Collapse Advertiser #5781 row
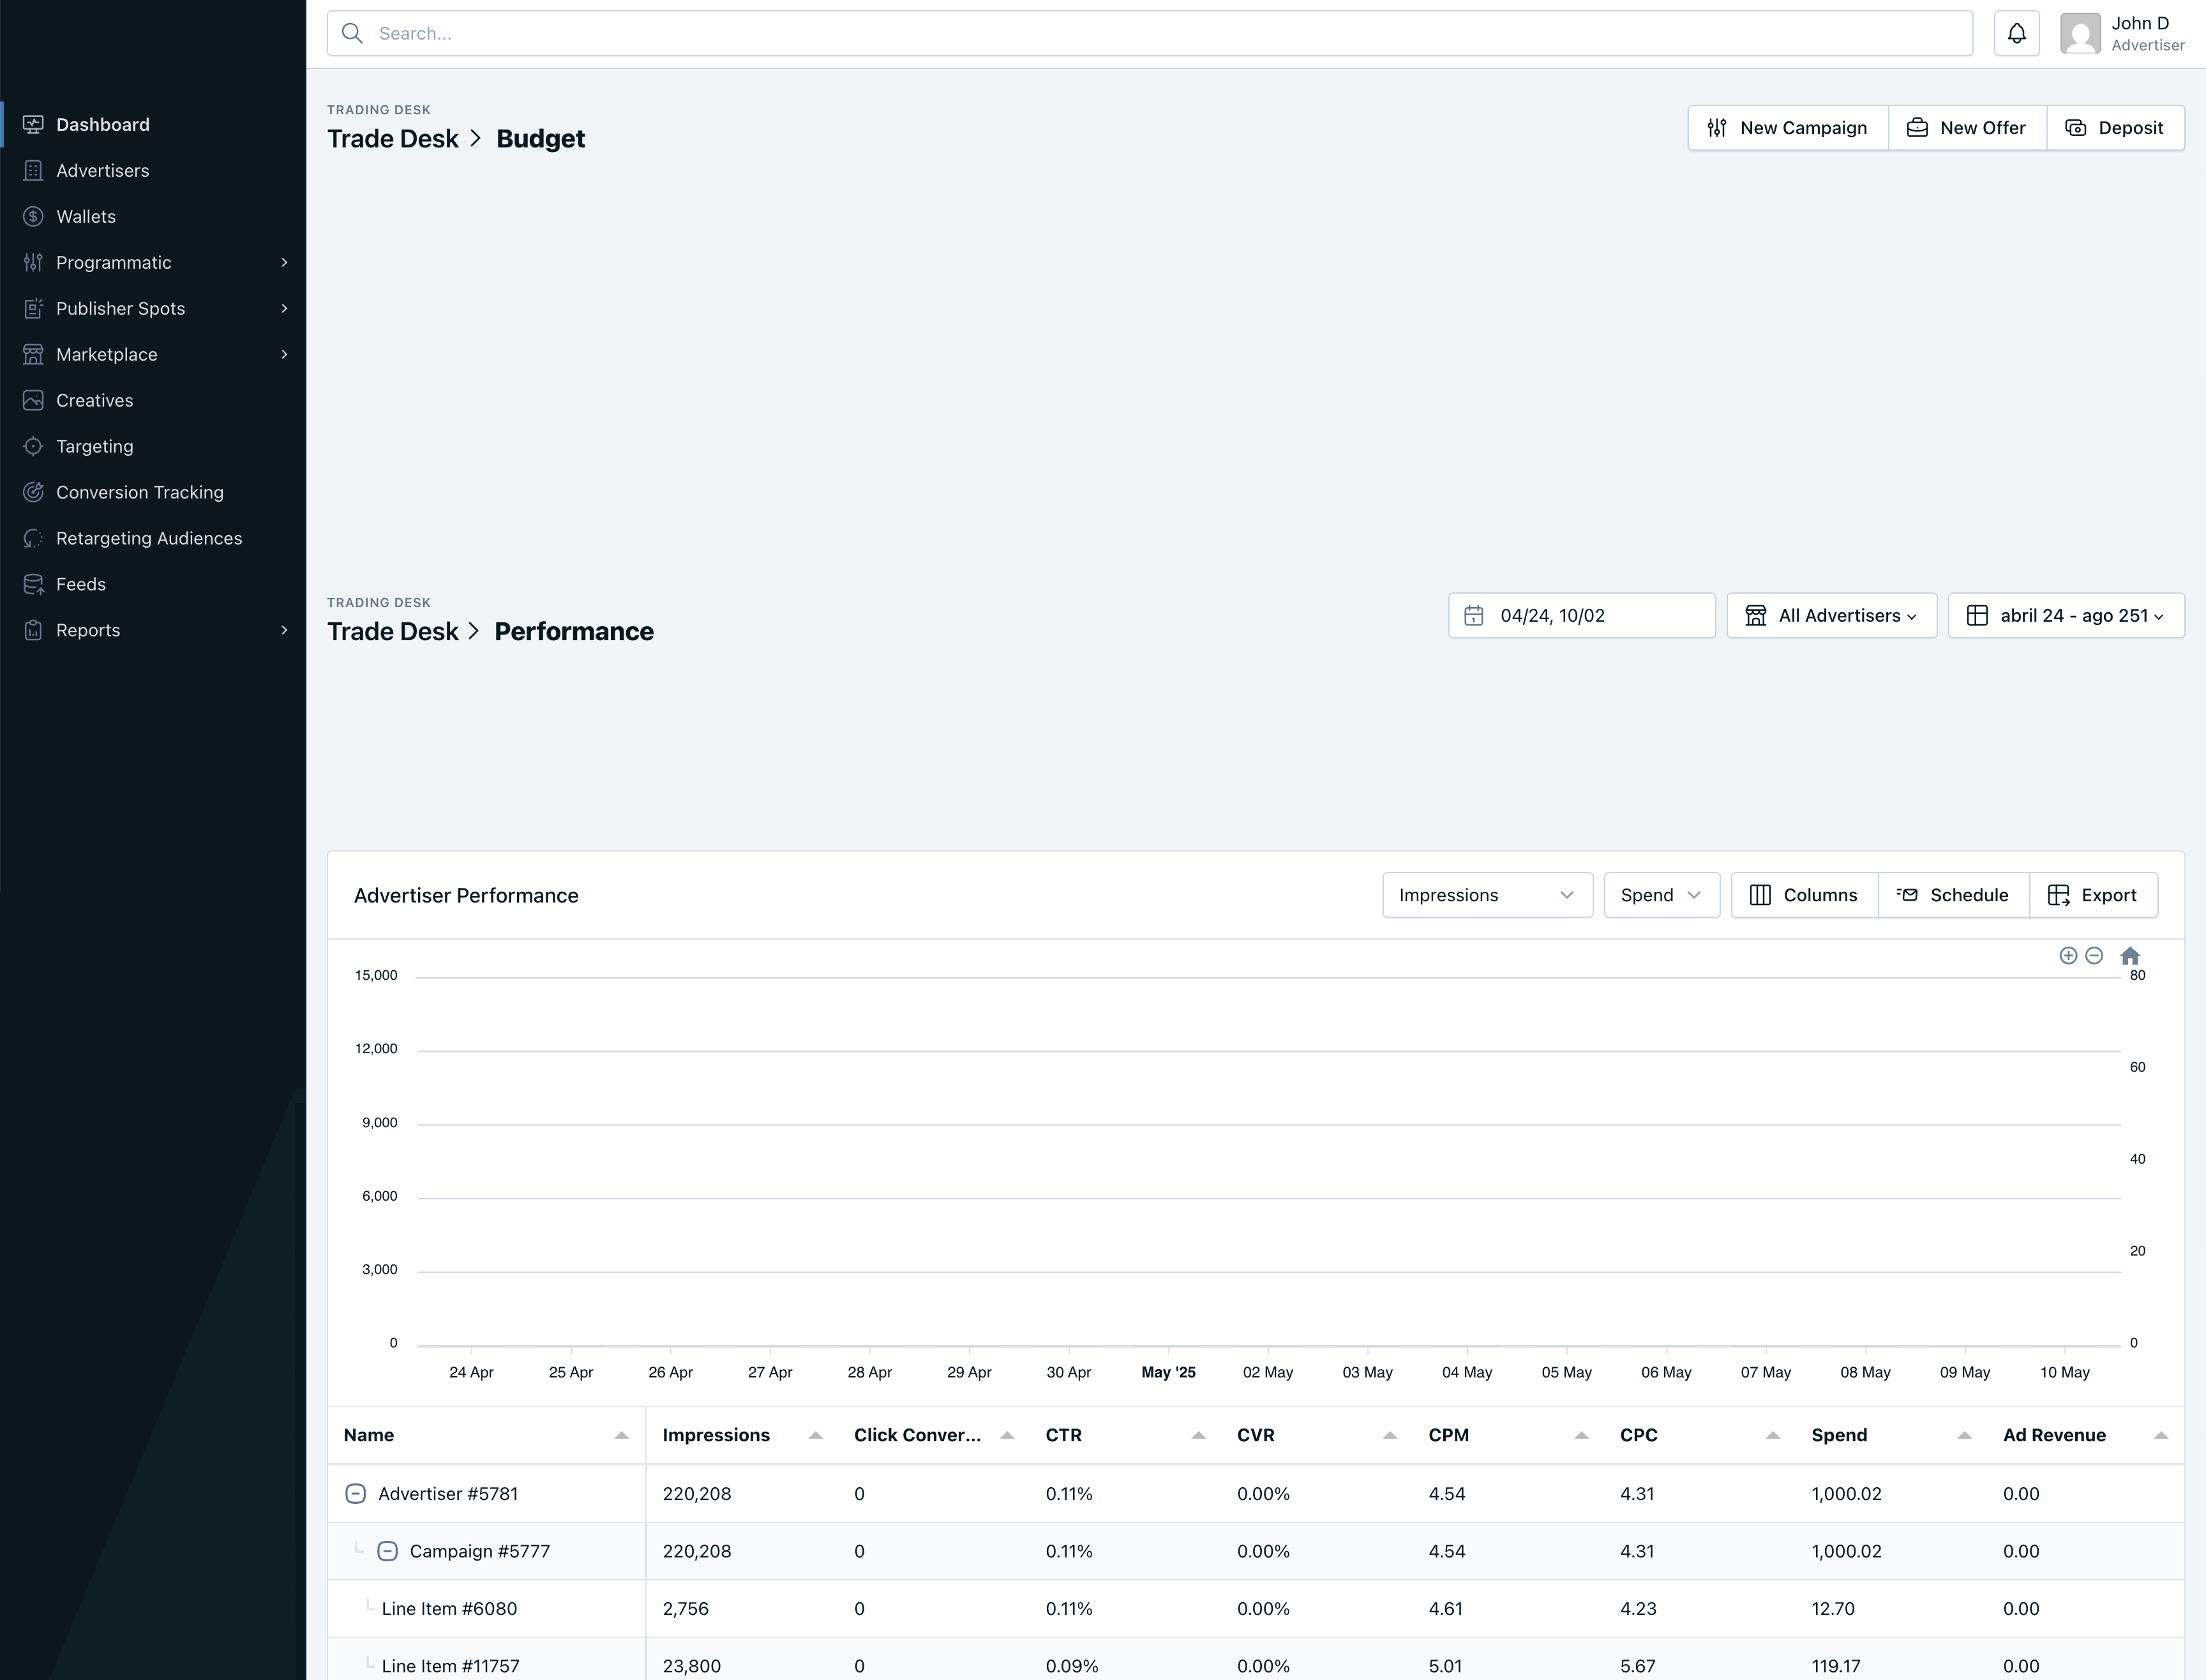 tap(355, 1493)
